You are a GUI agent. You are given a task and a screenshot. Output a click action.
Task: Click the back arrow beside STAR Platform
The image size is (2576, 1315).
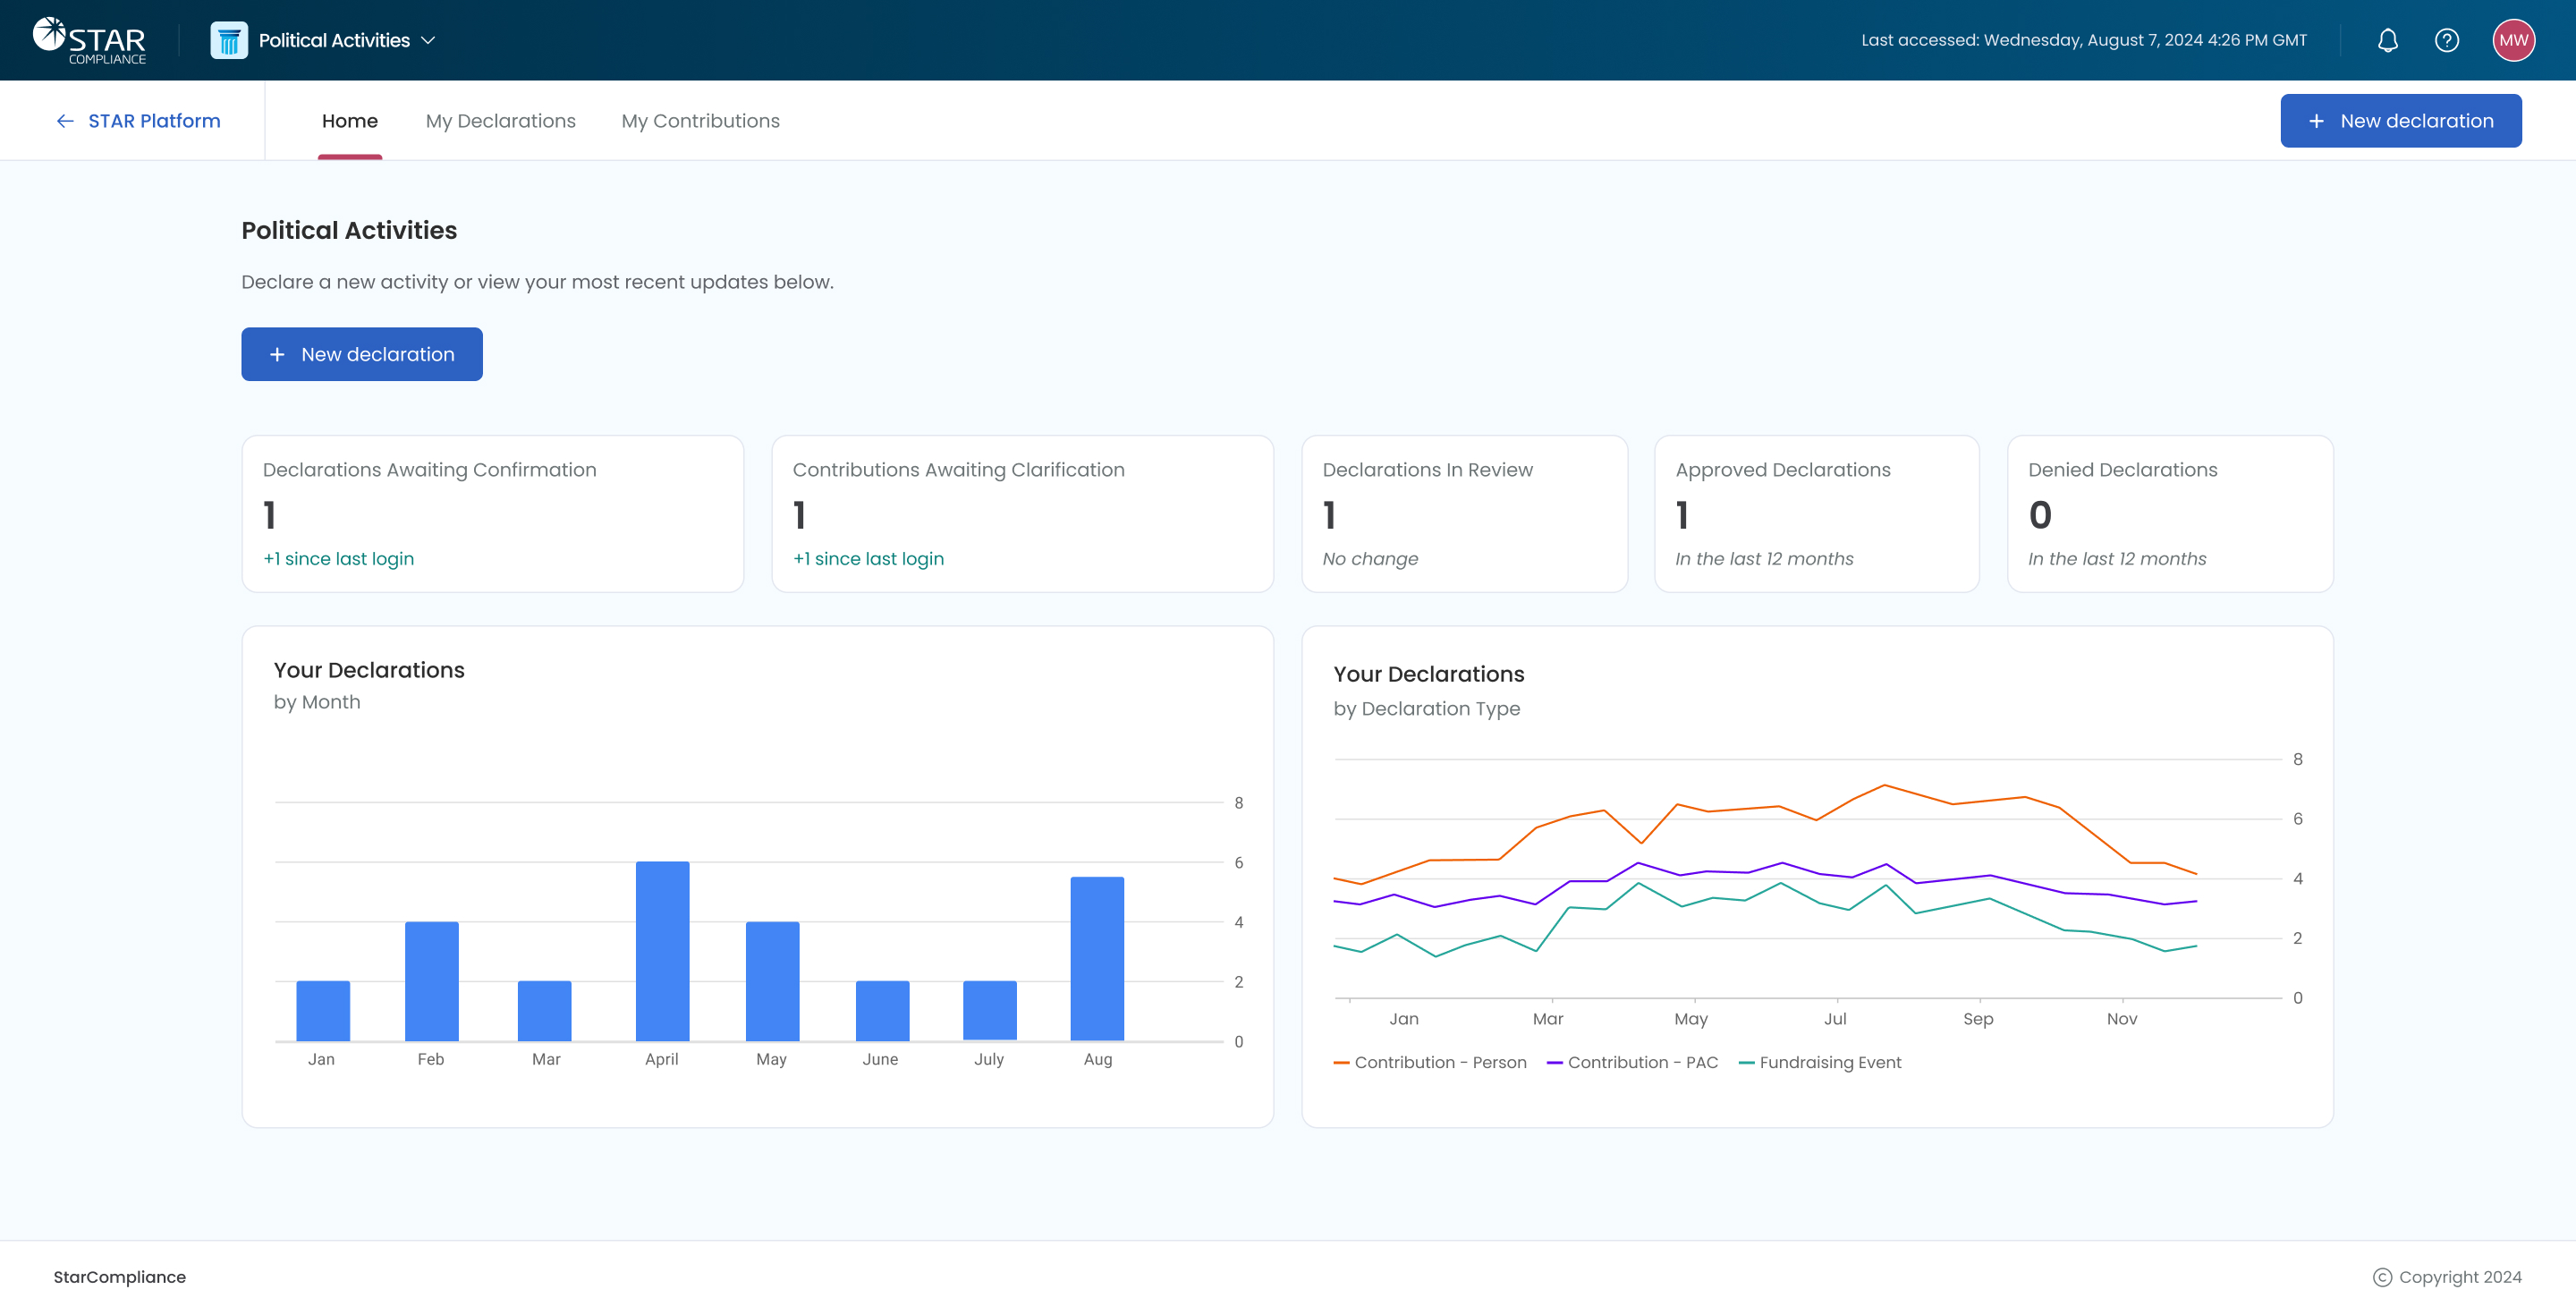click(x=65, y=121)
